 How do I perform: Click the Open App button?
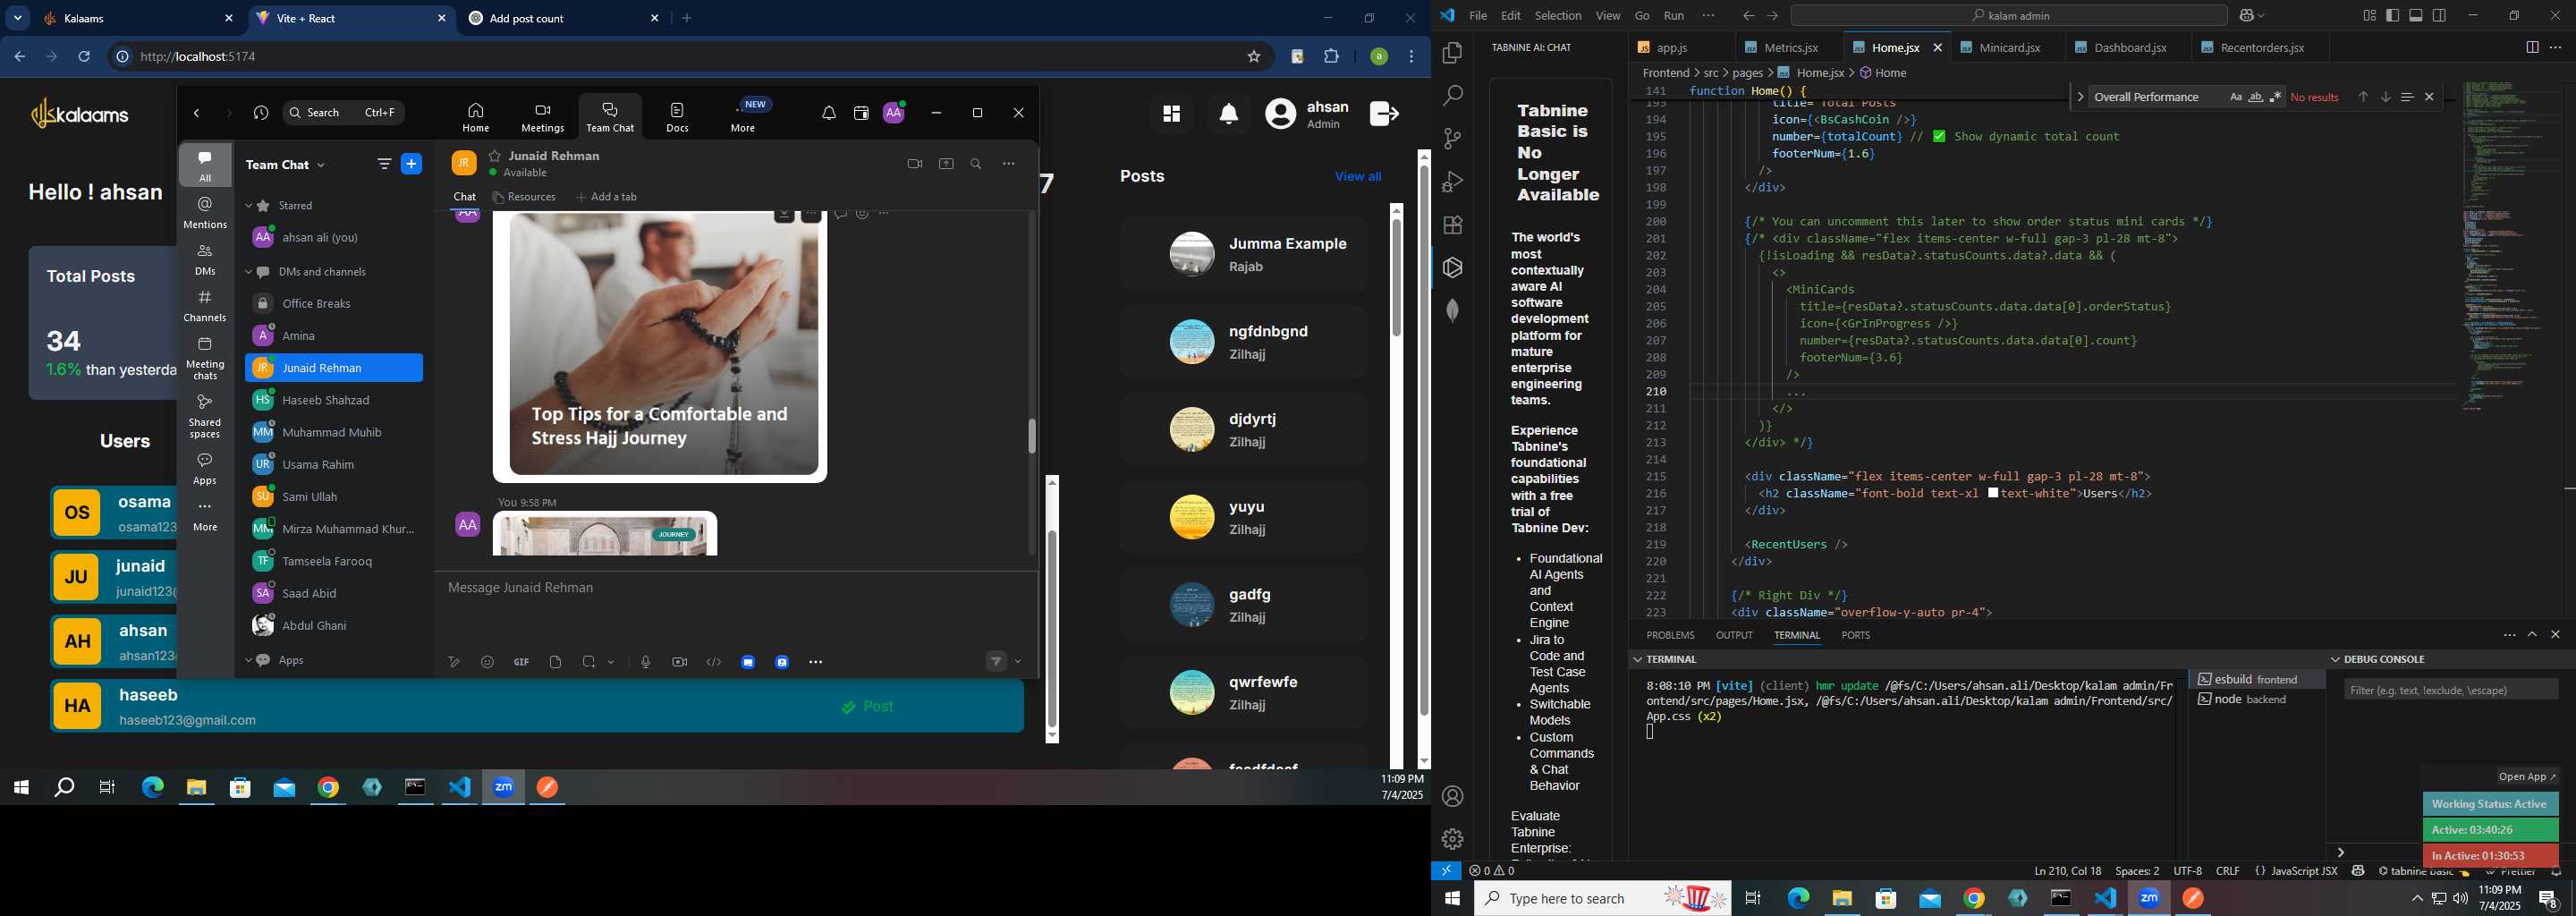coord(2527,777)
